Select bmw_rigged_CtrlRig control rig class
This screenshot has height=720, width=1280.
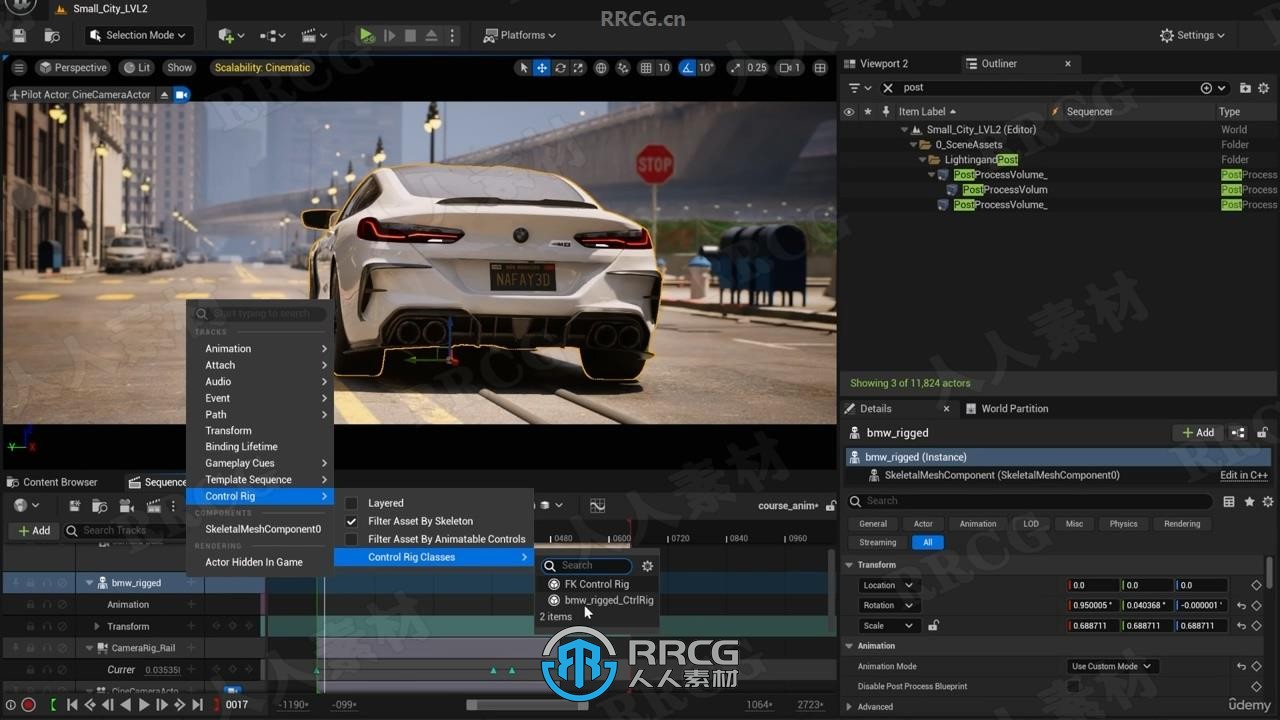click(599, 601)
